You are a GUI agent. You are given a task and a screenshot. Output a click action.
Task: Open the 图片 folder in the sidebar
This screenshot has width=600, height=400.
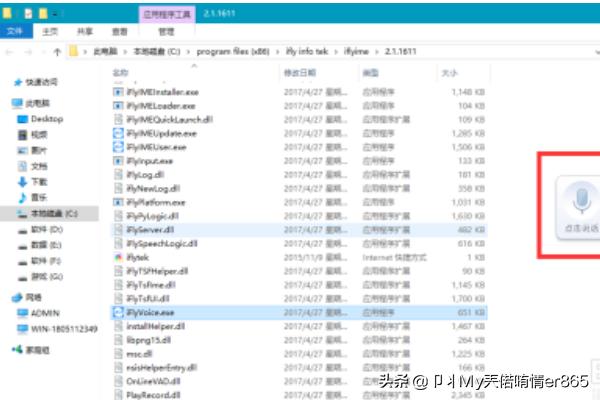(x=39, y=150)
